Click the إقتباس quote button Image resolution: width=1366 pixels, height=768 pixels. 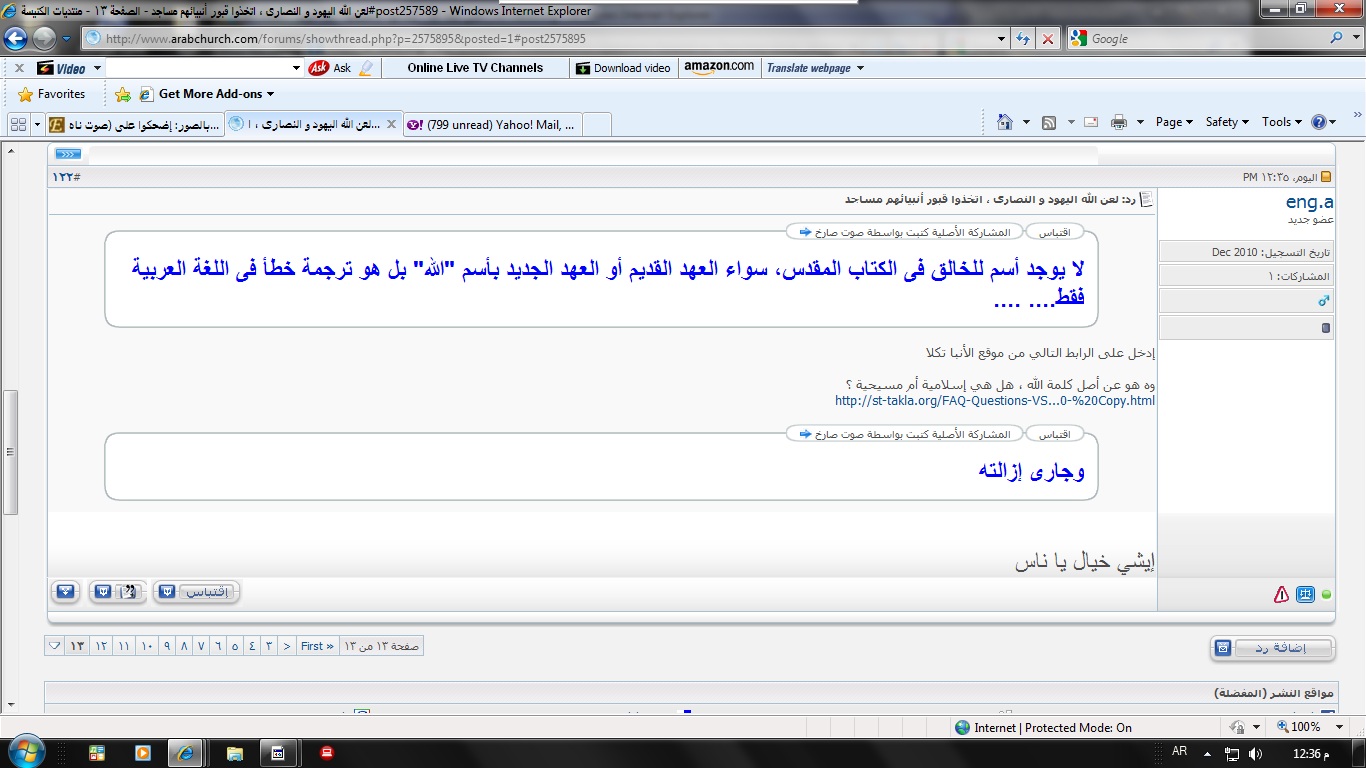click(197, 592)
